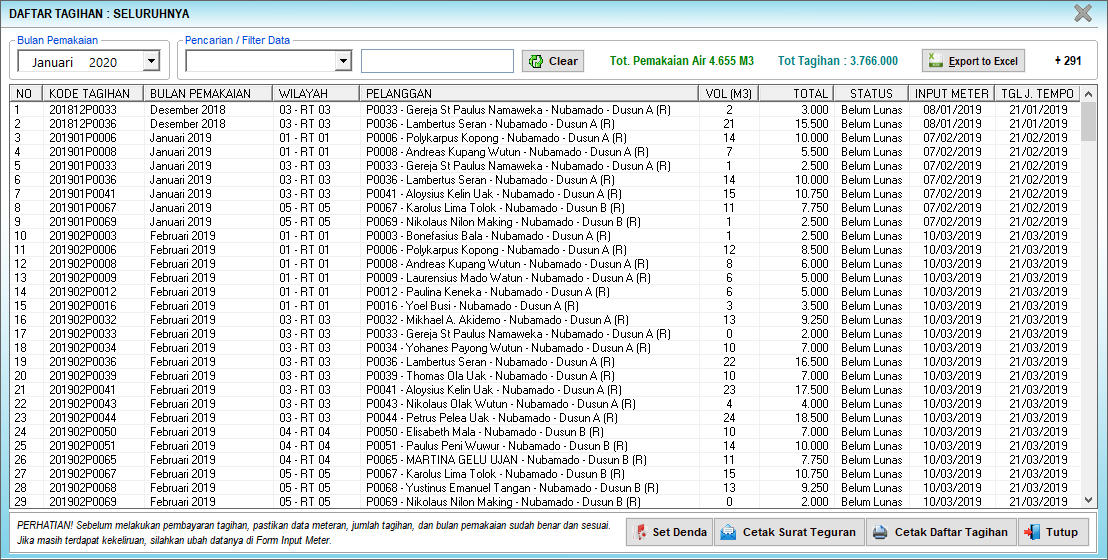Open the Bulan Pemakaian month dropdown
The image size is (1108, 560).
point(151,62)
